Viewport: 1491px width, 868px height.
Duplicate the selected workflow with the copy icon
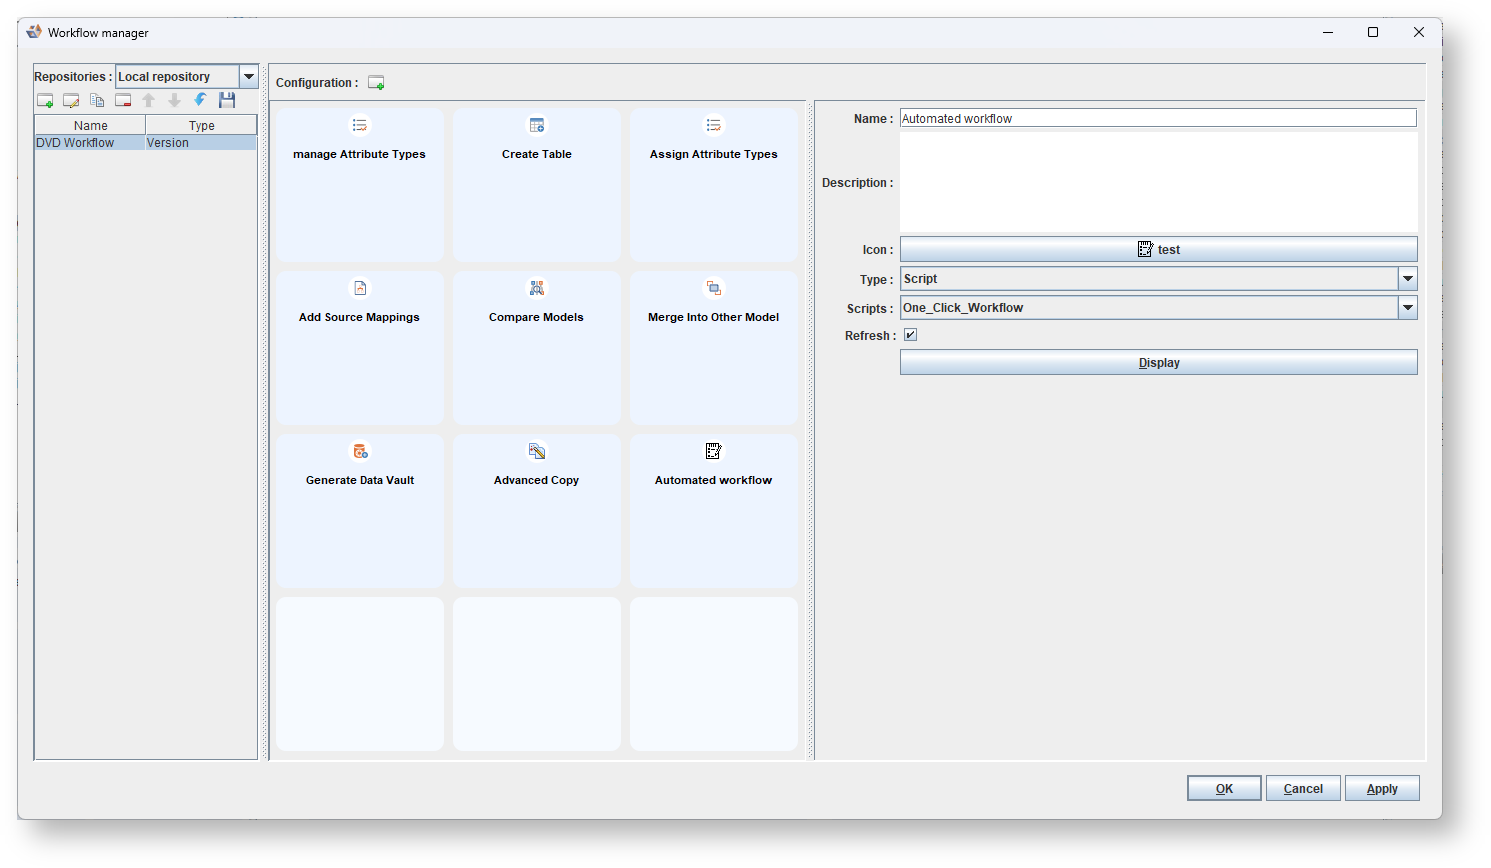(x=97, y=100)
